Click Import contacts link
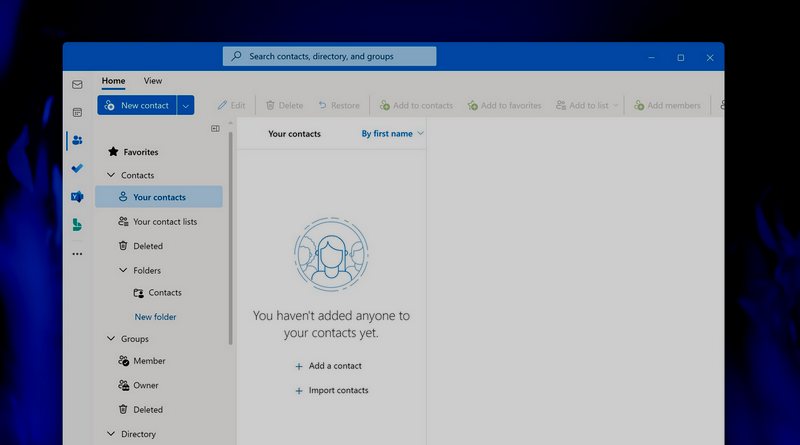 coord(337,390)
